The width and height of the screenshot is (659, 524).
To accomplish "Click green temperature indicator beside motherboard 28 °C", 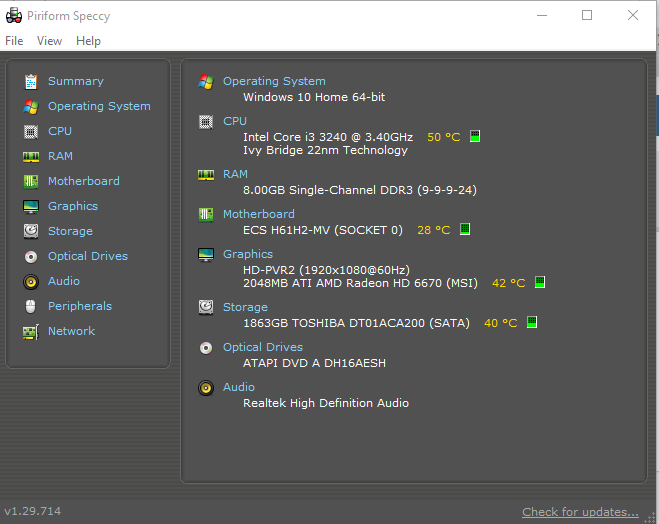I will pyautogui.click(x=465, y=229).
